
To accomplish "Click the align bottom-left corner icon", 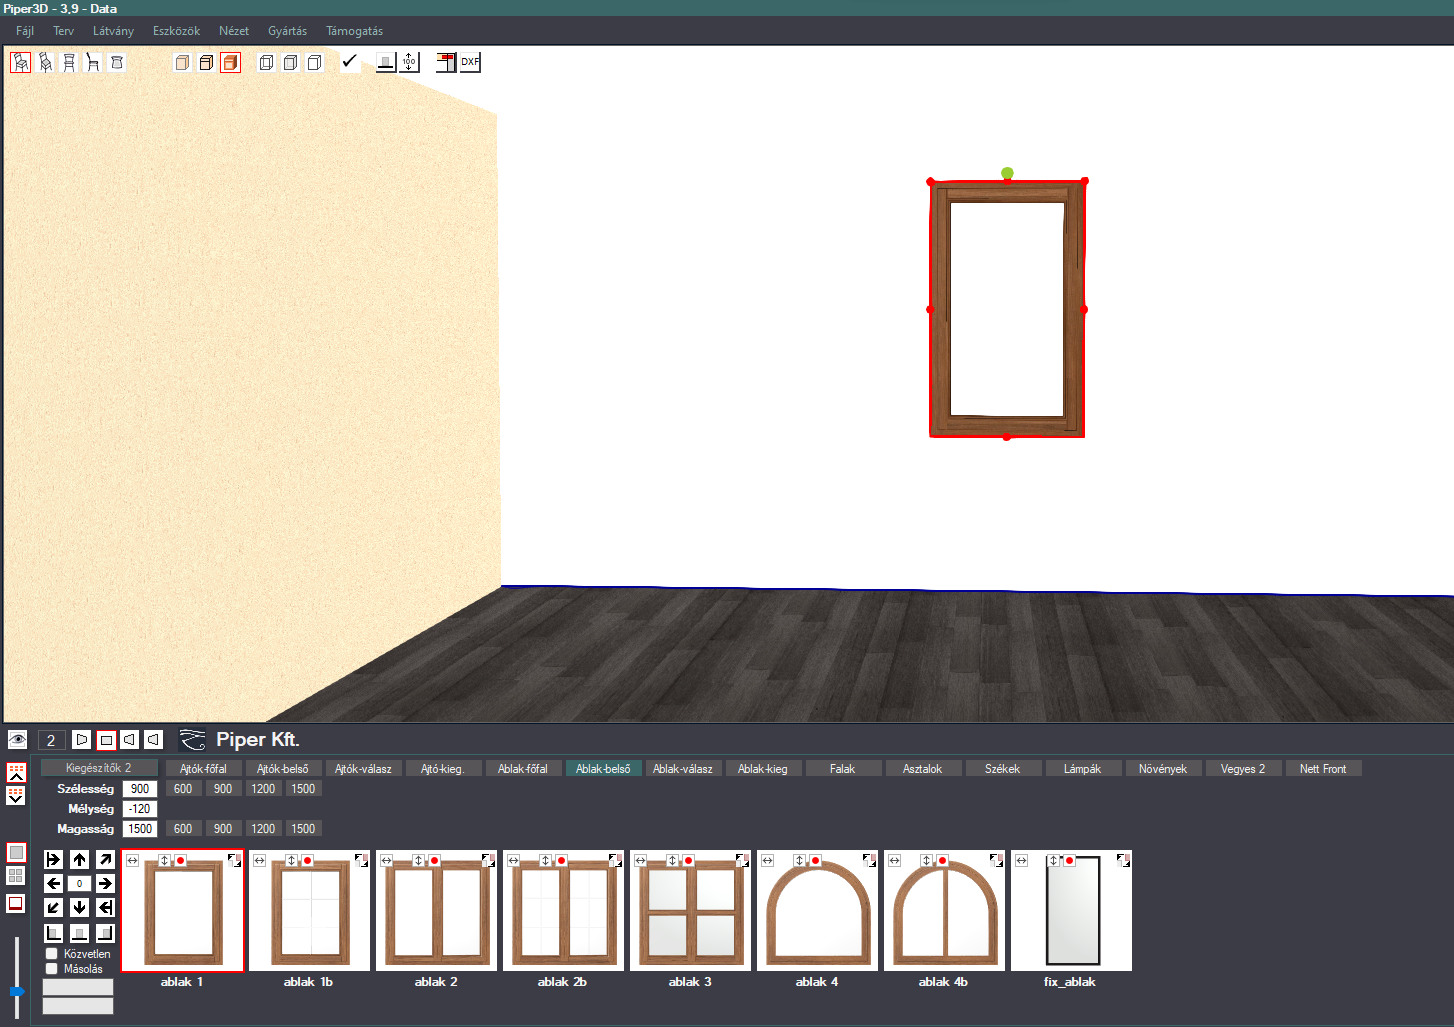I will [x=54, y=933].
